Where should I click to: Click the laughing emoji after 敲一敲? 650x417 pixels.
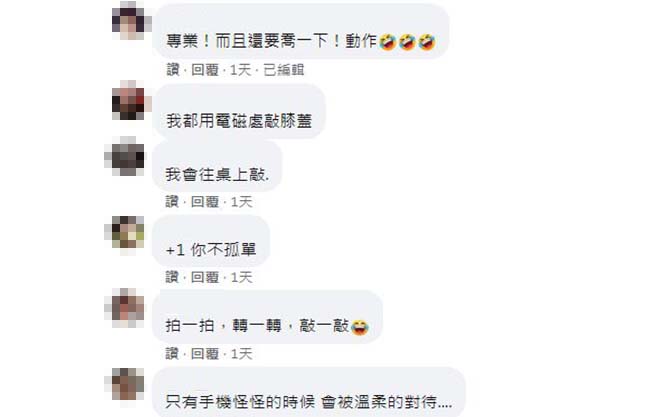pyautogui.click(x=360, y=327)
